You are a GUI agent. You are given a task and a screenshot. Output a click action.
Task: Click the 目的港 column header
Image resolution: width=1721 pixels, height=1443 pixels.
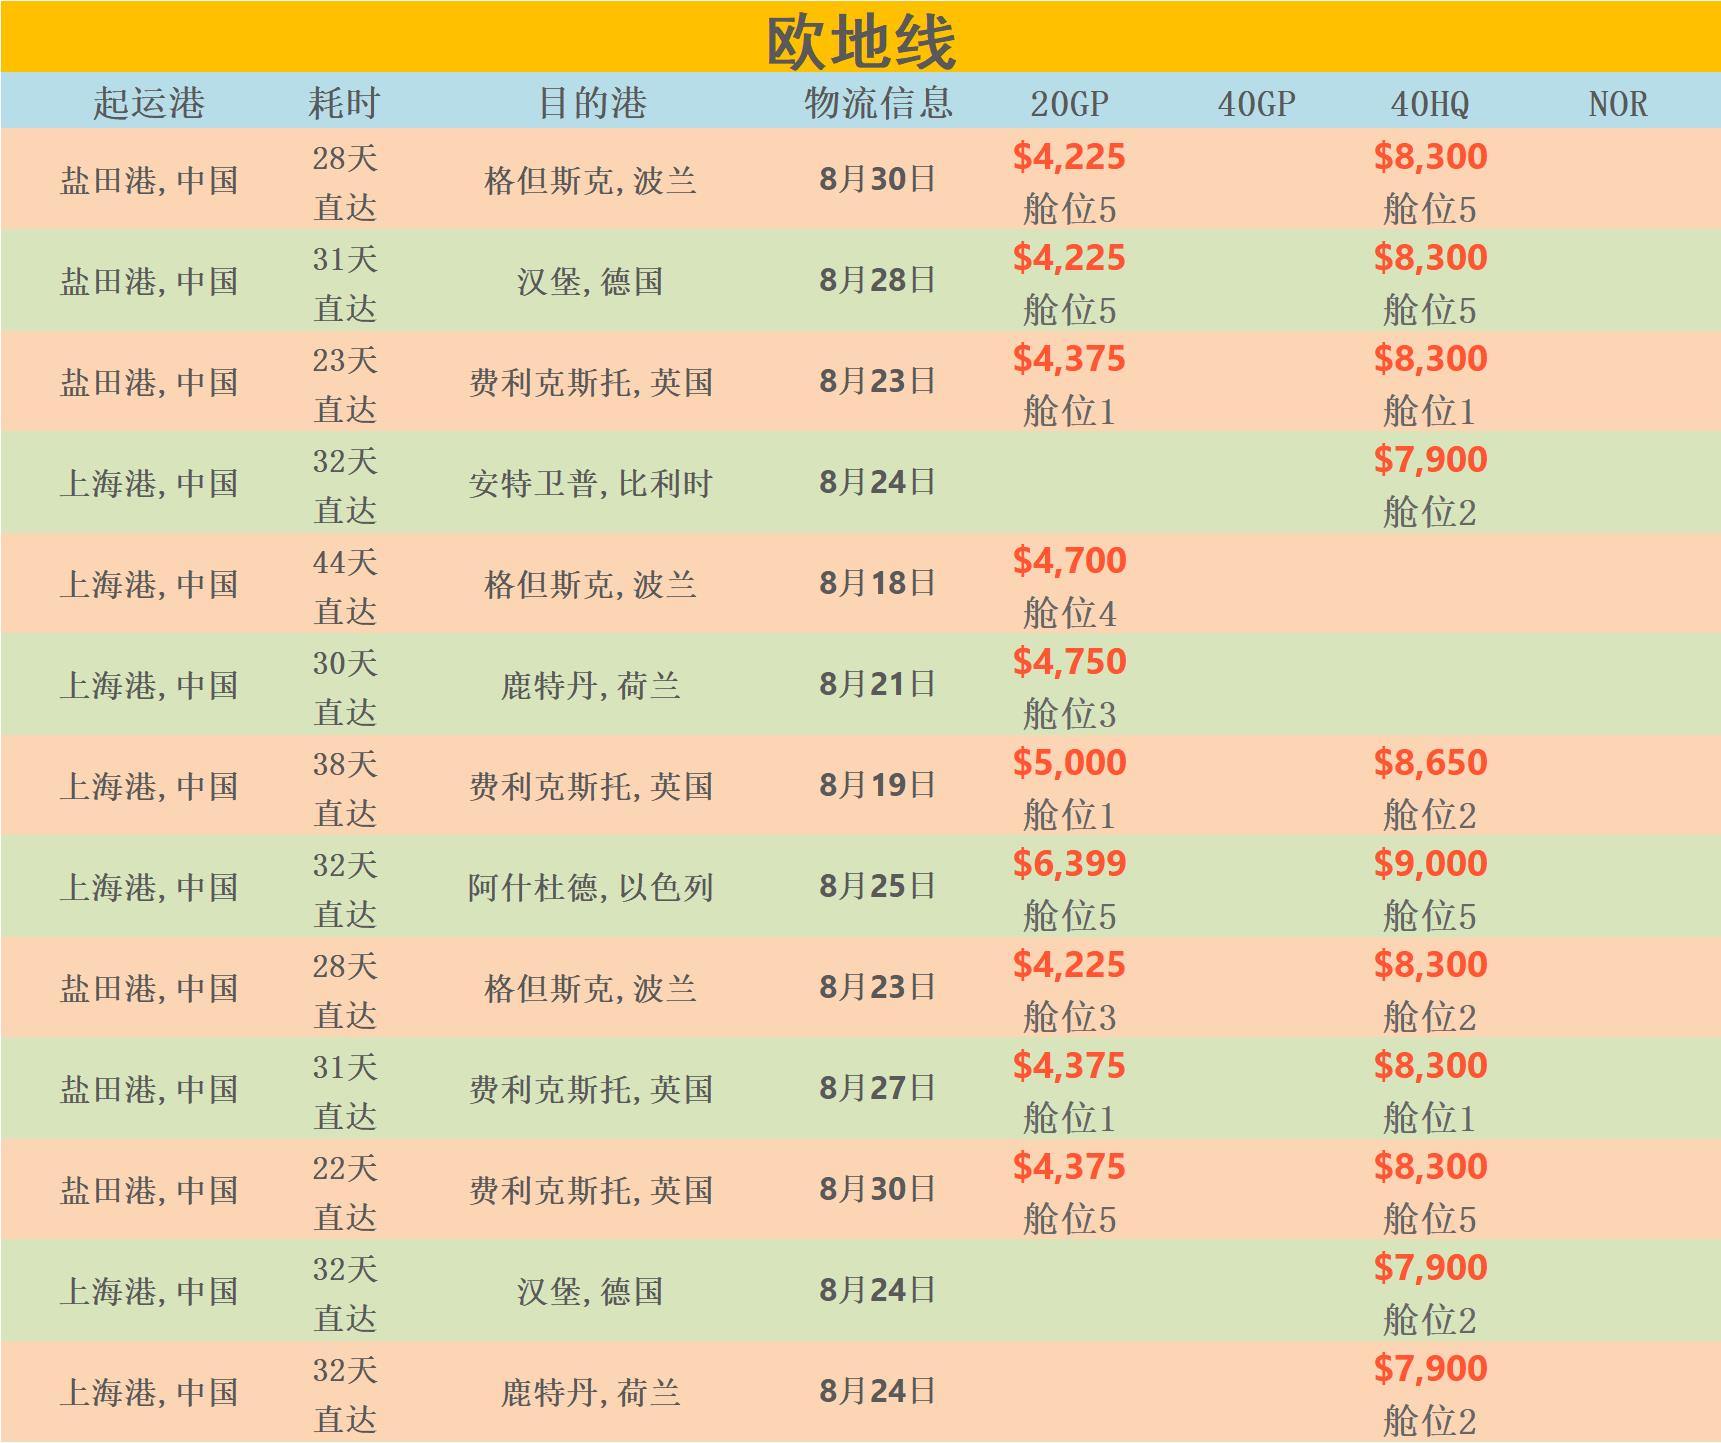click(592, 103)
